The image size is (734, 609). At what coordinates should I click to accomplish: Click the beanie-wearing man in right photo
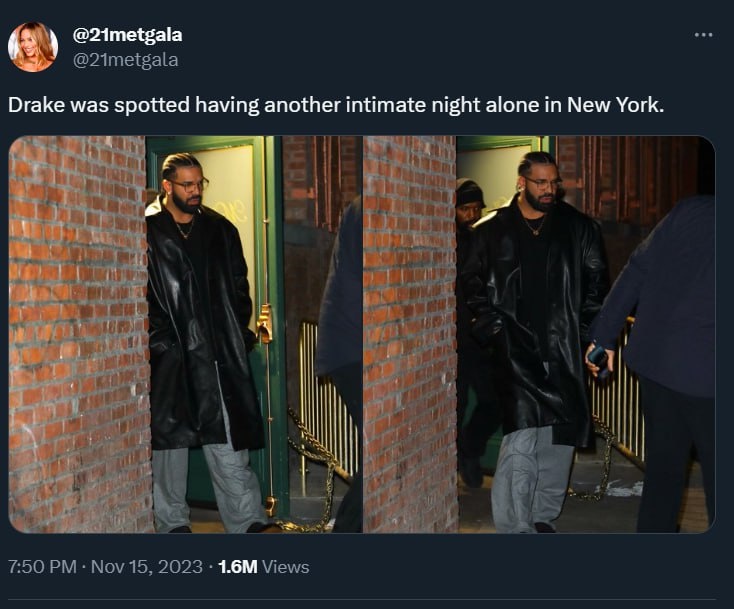coord(468,206)
